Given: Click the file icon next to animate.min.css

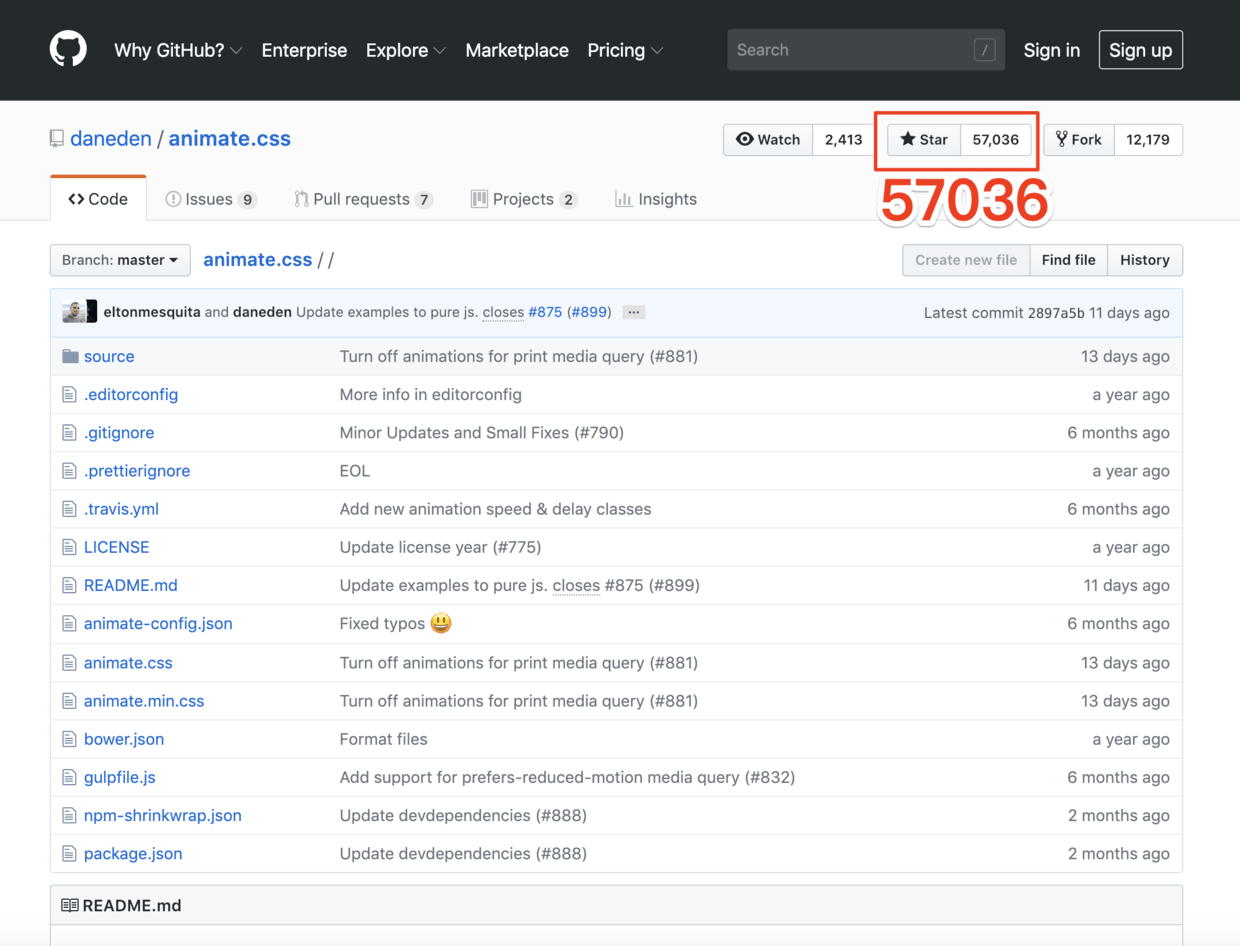Looking at the screenshot, I should click(69, 701).
